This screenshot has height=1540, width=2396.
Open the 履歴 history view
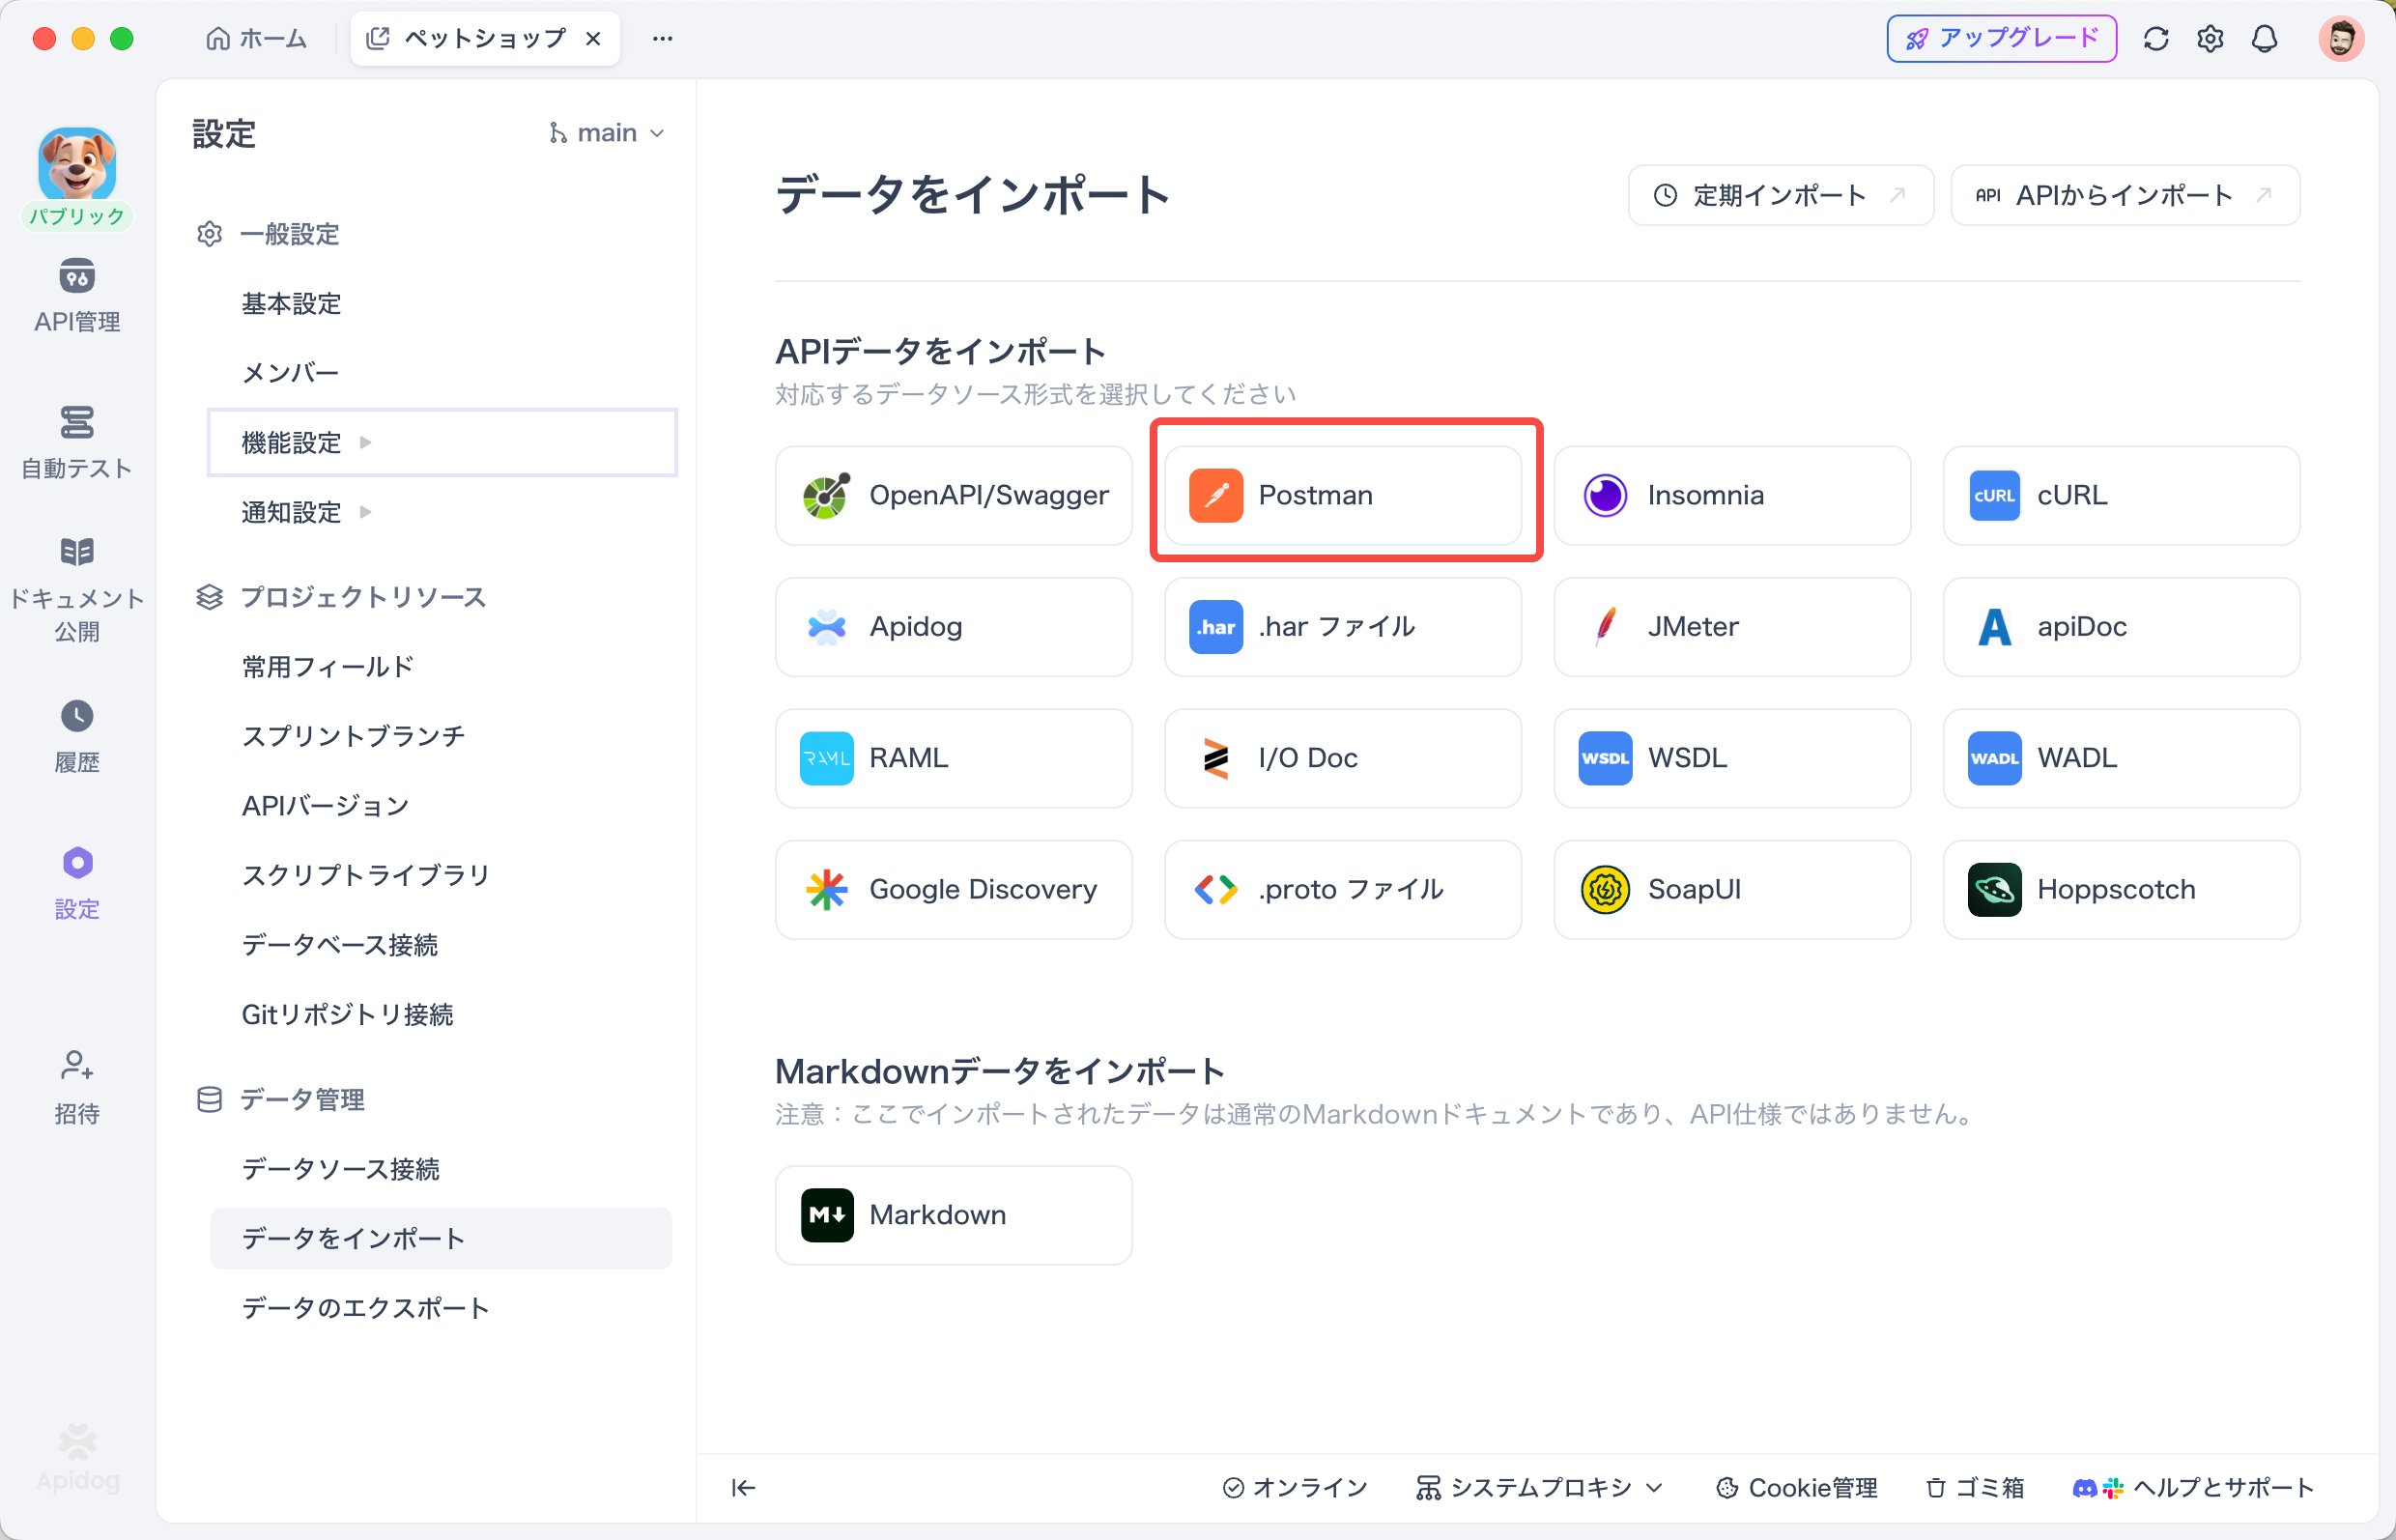point(77,736)
